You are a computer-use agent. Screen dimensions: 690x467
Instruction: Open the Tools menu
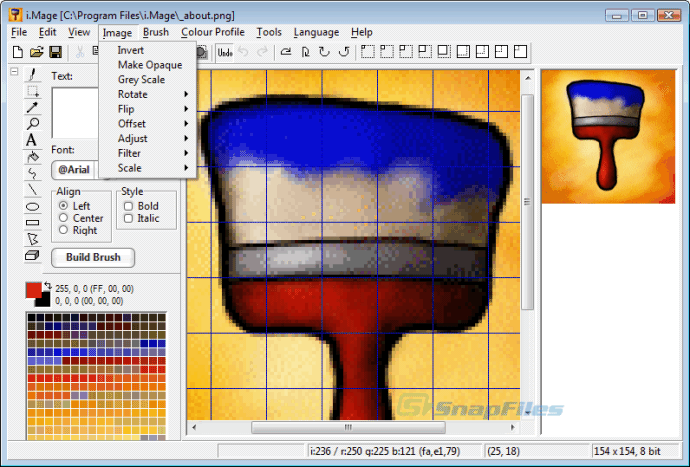coord(269,32)
